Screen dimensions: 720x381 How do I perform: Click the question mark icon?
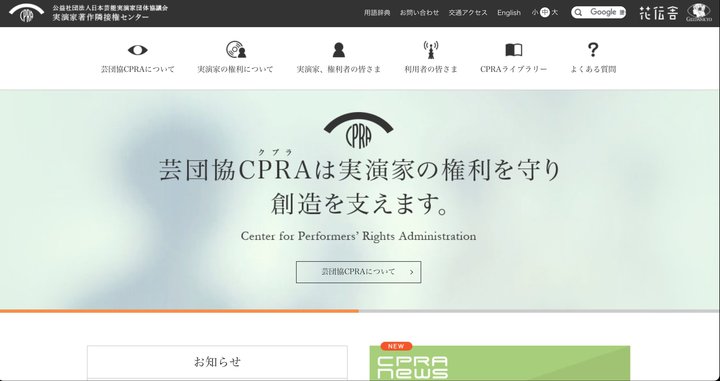(593, 50)
